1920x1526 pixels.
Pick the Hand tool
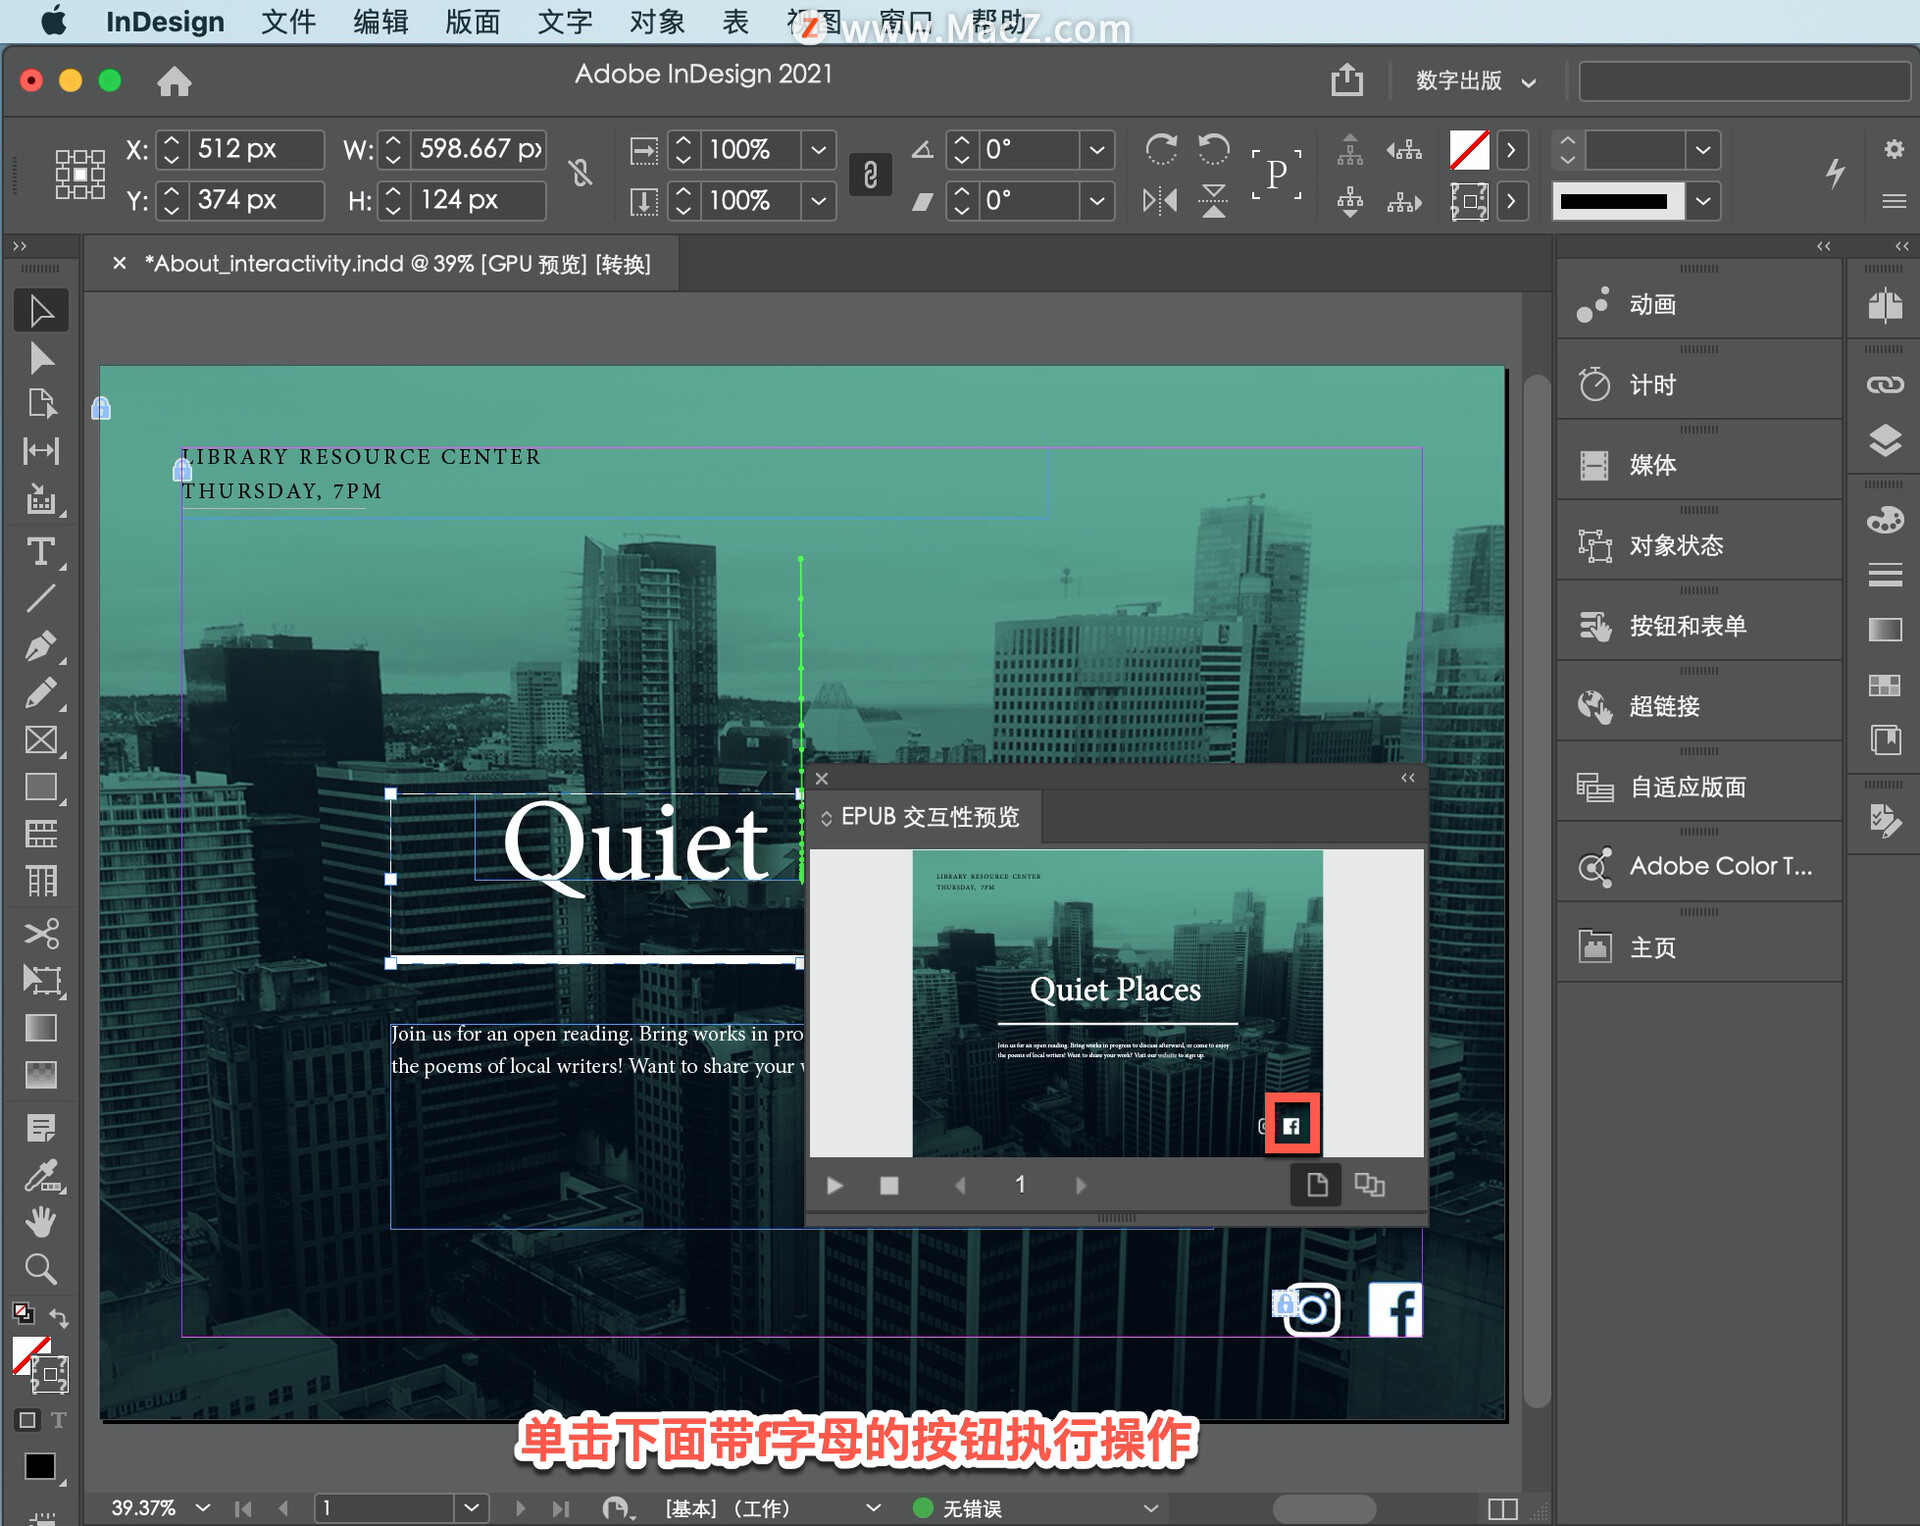click(x=41, y=1221)
